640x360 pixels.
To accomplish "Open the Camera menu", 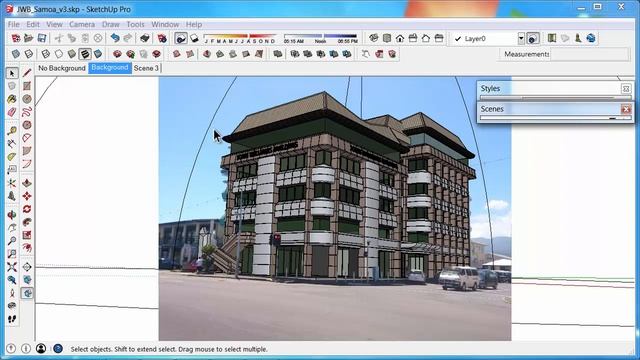I will [82, 24].
